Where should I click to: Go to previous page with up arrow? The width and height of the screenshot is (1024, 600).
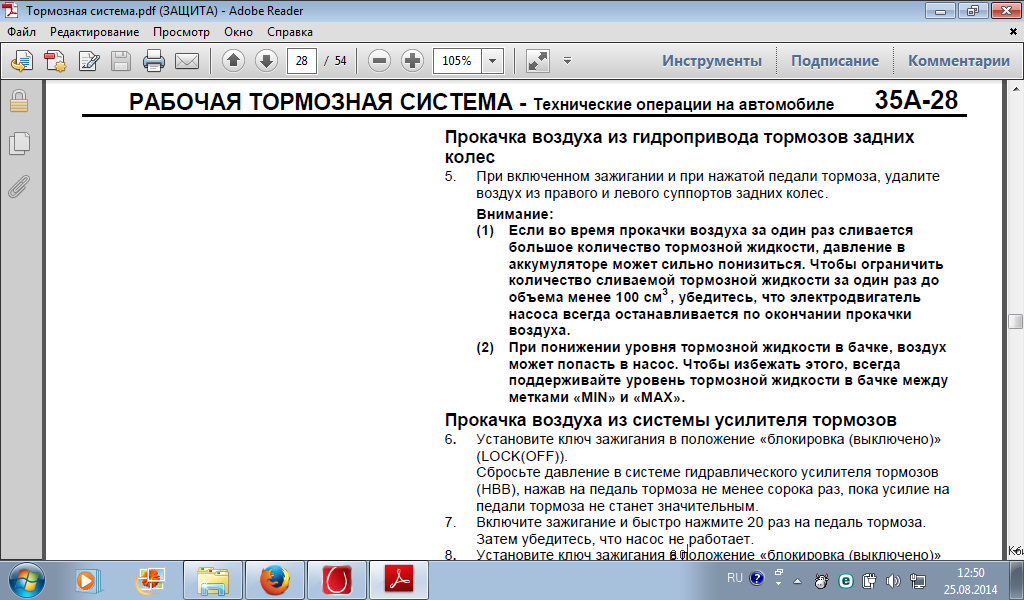click(x=233, y=61)
